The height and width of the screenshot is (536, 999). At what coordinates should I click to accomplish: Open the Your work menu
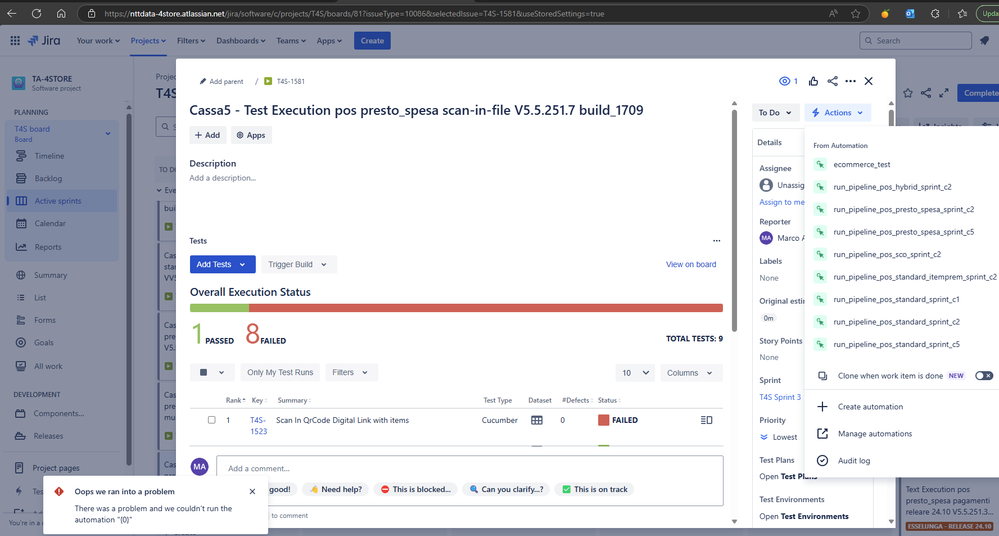coord(98,40)
